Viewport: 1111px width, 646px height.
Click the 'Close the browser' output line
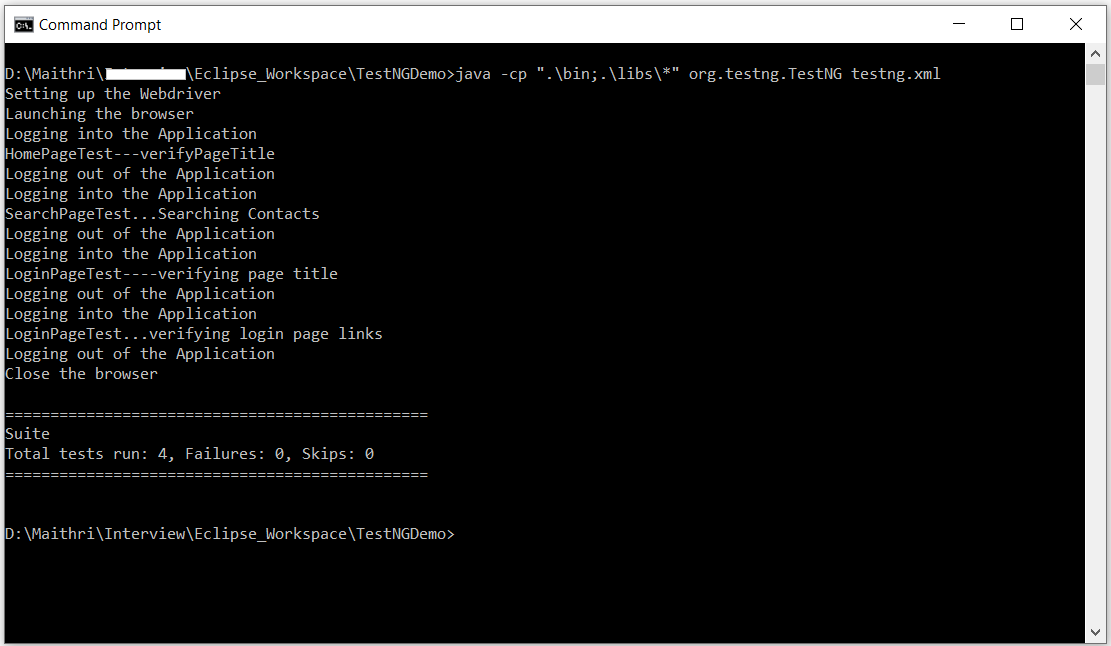(81, 373)
